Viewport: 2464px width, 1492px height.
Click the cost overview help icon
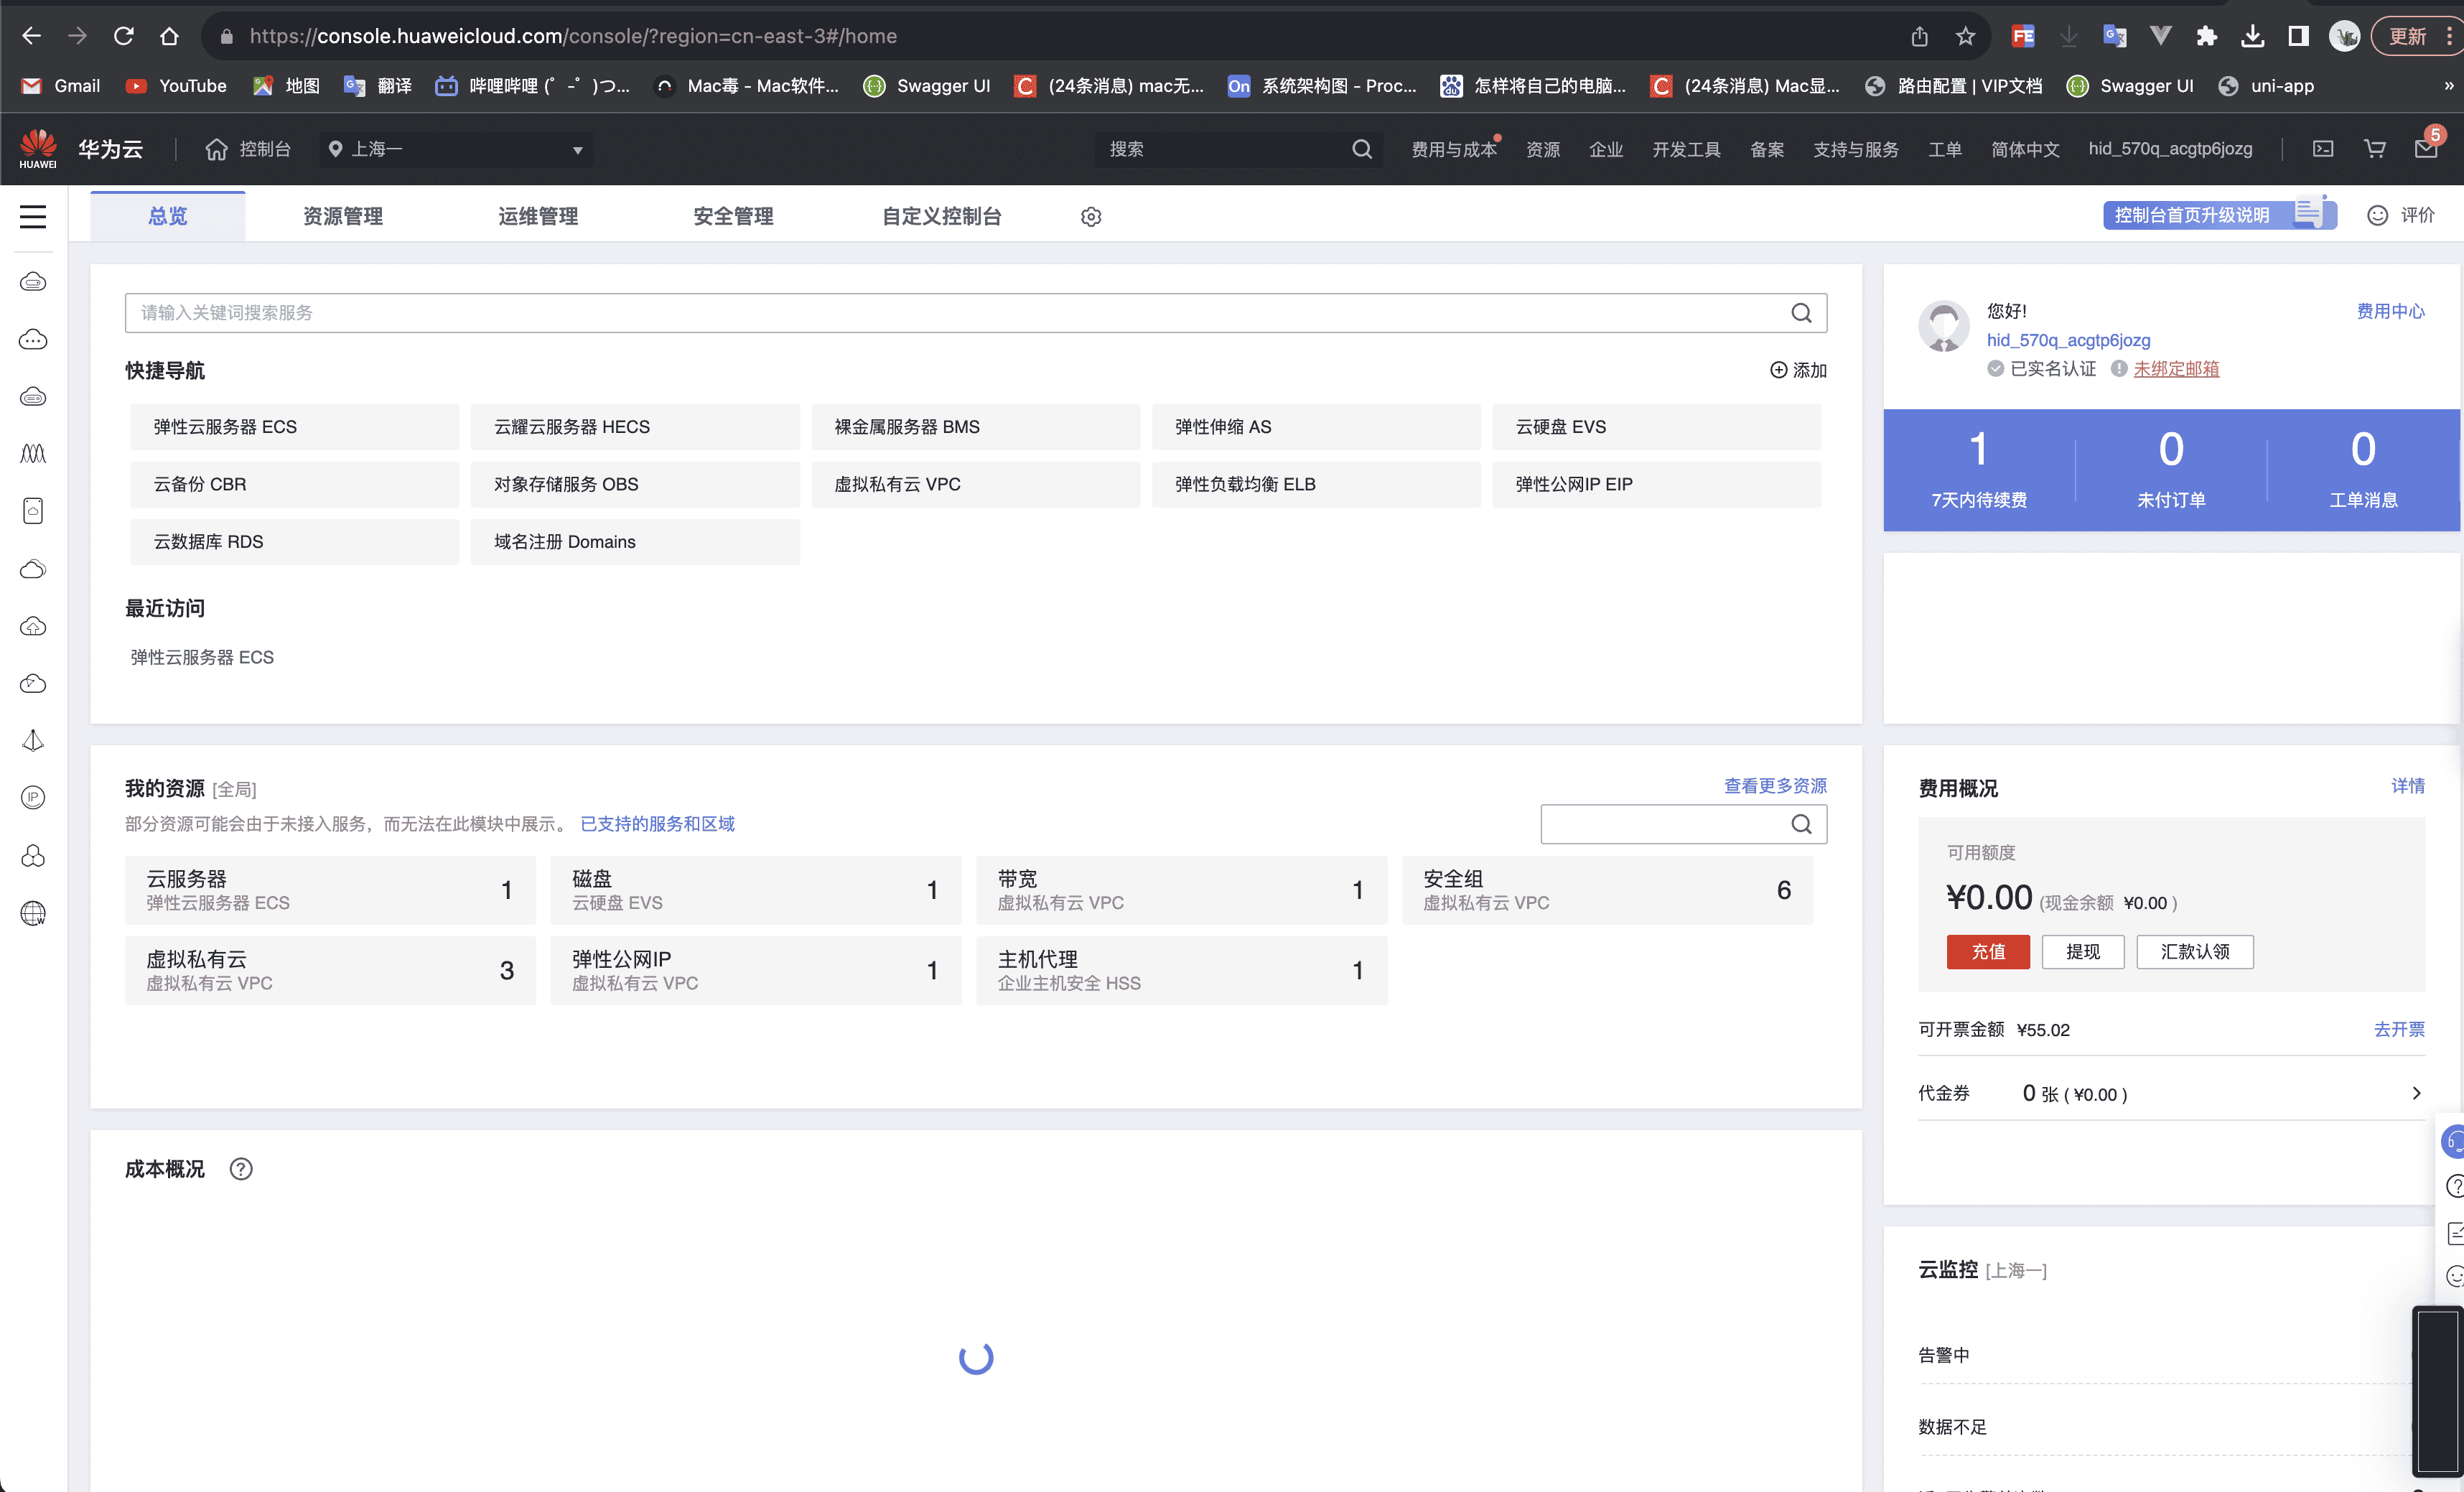click(241, 1169)
